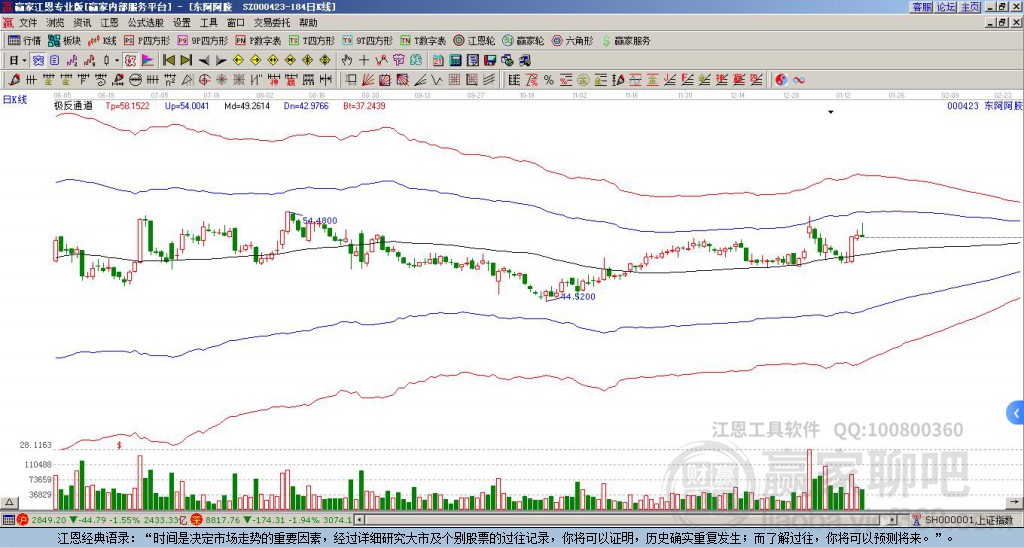This screenshot has width=1024, height=548.
Task: Open the 浏览 menu
Action: click(56, 23)
